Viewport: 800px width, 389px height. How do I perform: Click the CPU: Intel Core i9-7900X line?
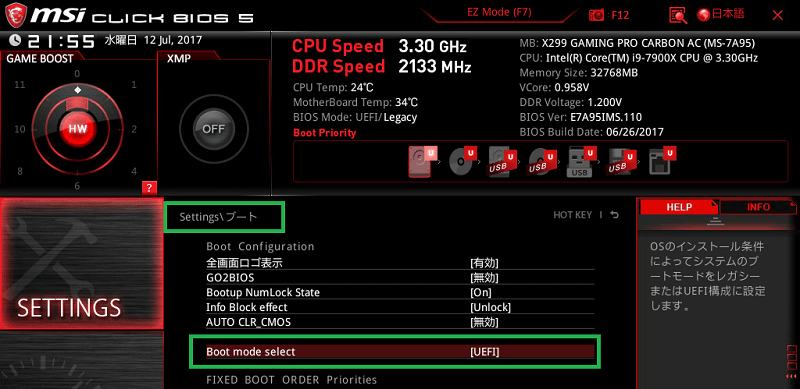[x=638, y=58]
